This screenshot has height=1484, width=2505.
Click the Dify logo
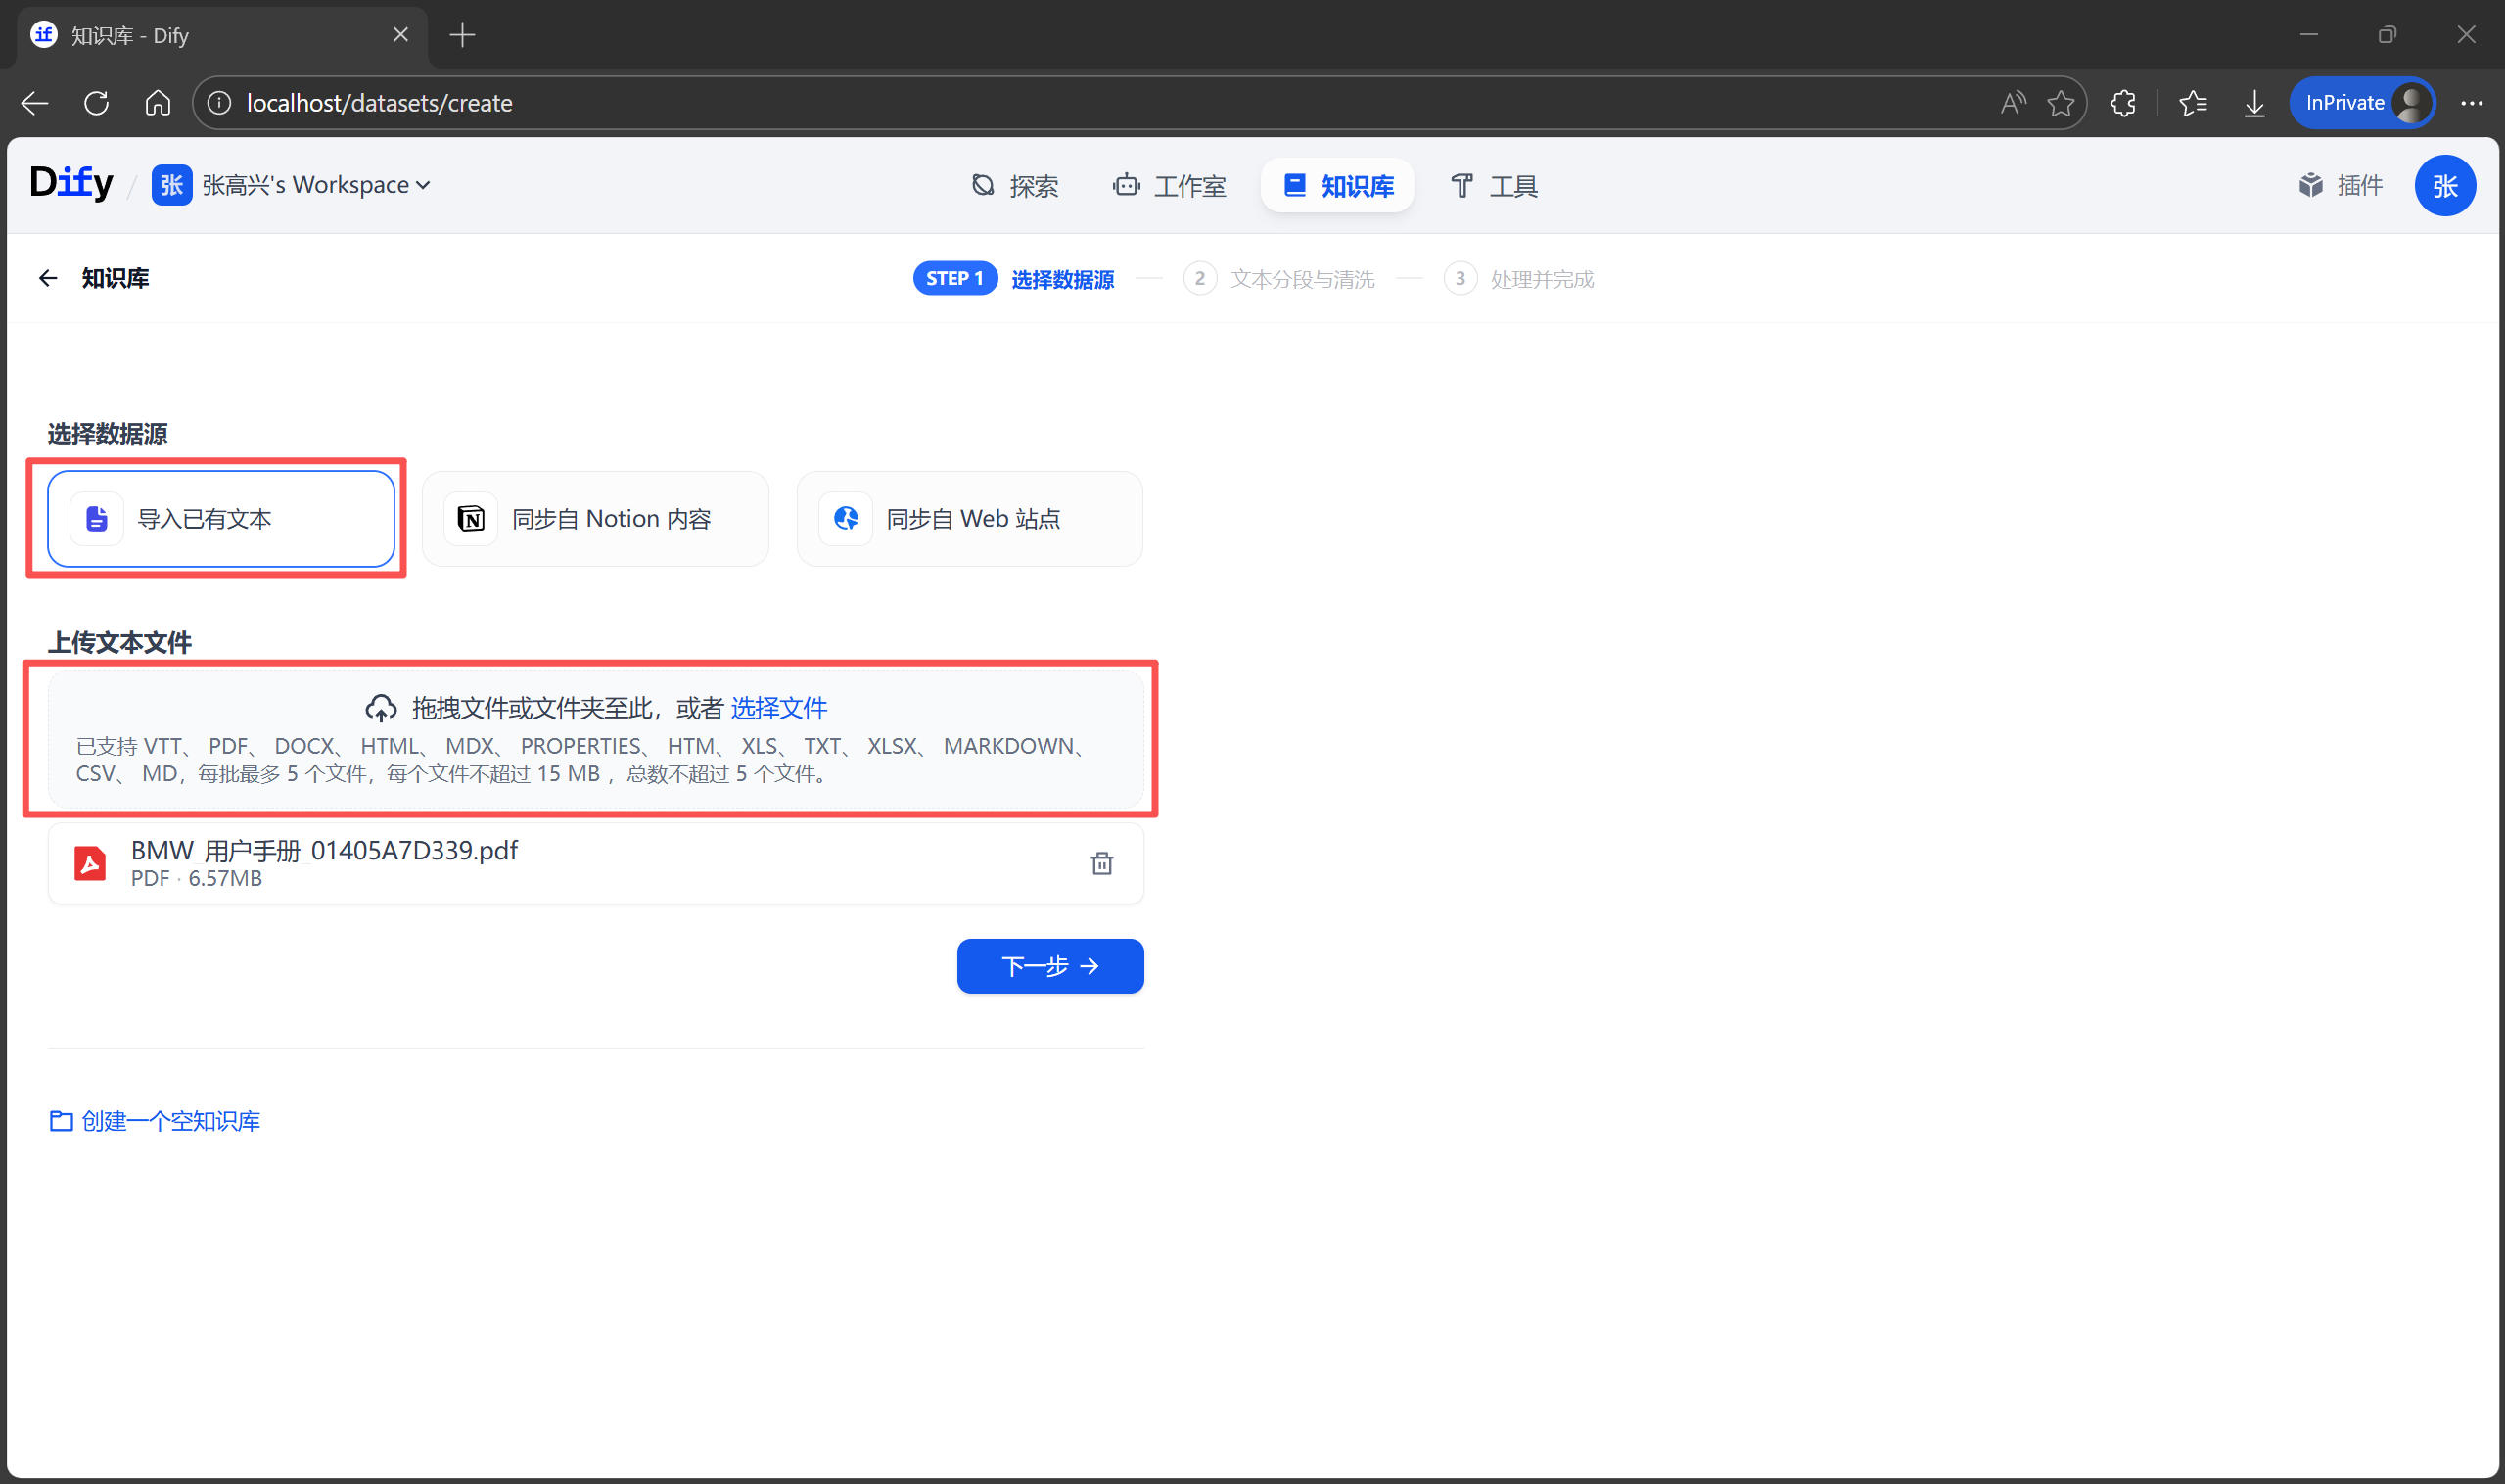pos(71,184)
